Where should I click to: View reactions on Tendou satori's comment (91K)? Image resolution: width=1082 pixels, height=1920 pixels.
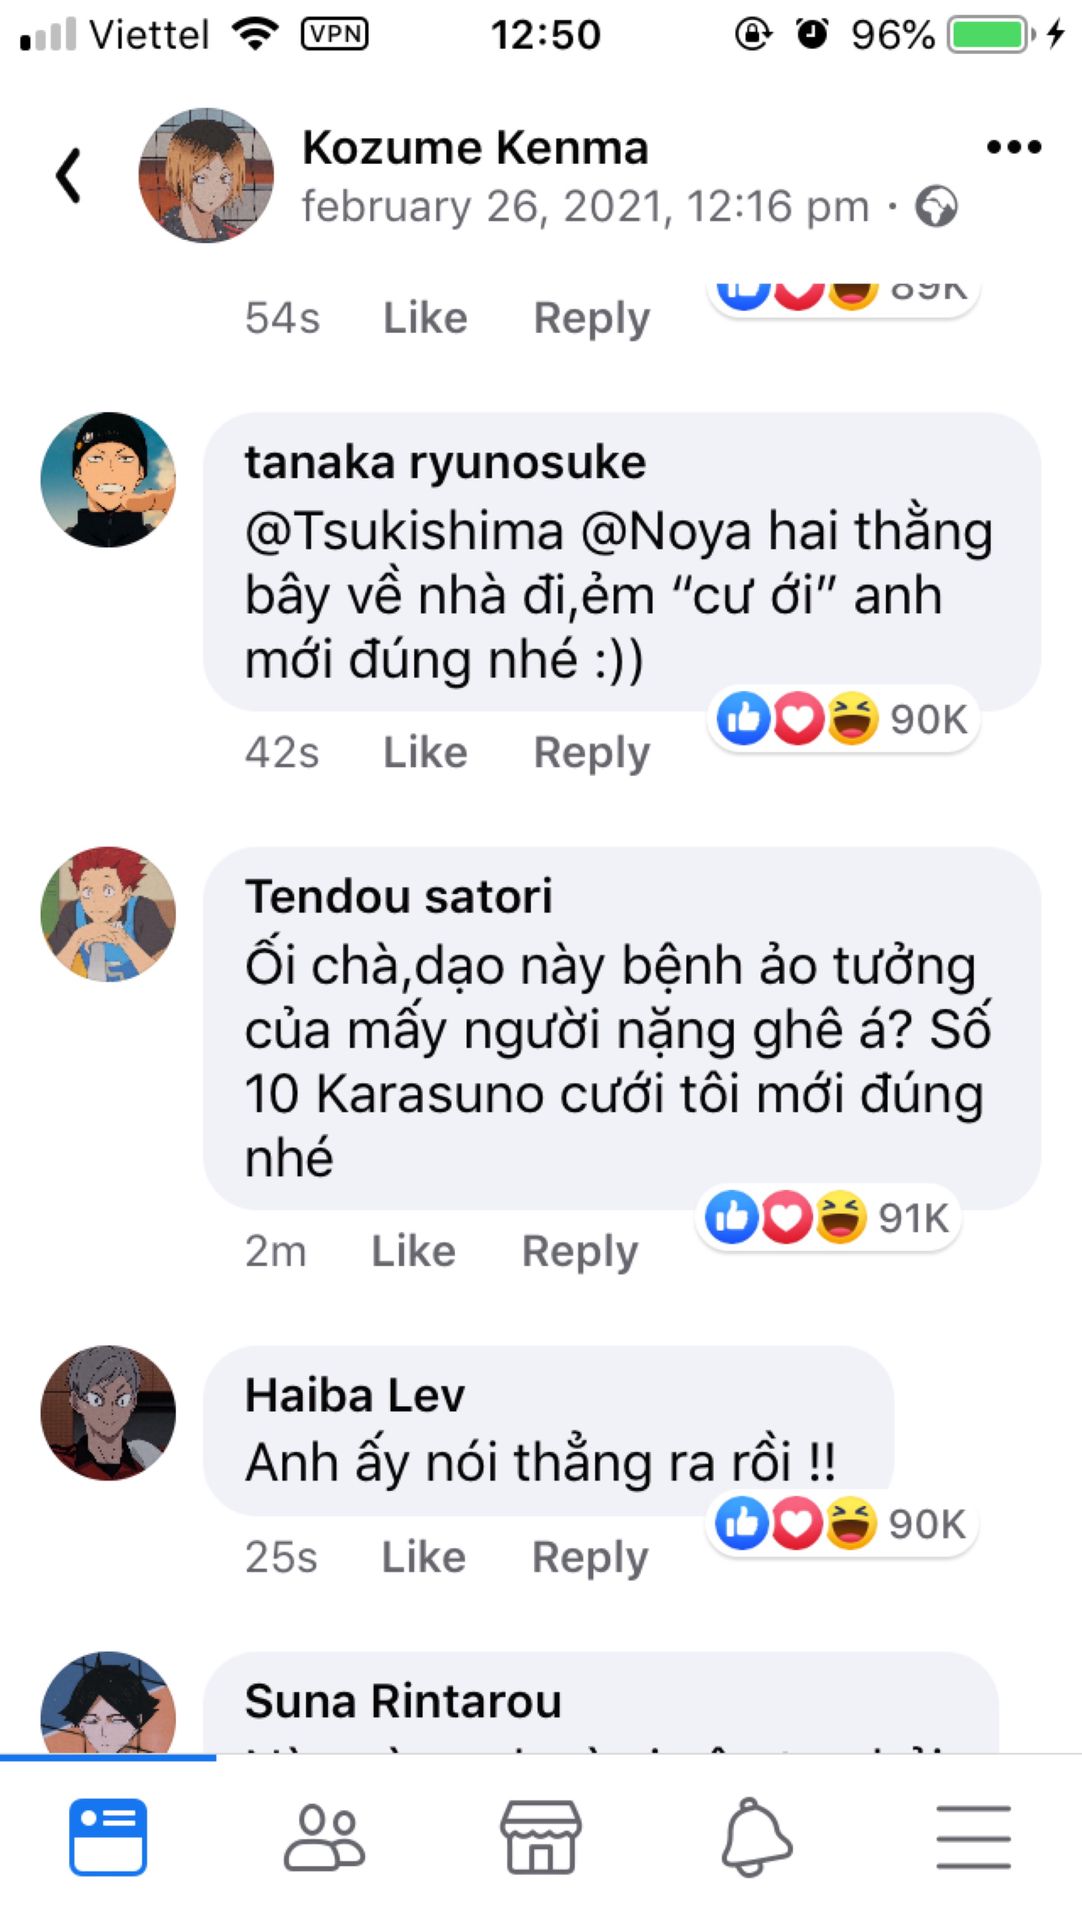click(x=827, y=1218)
